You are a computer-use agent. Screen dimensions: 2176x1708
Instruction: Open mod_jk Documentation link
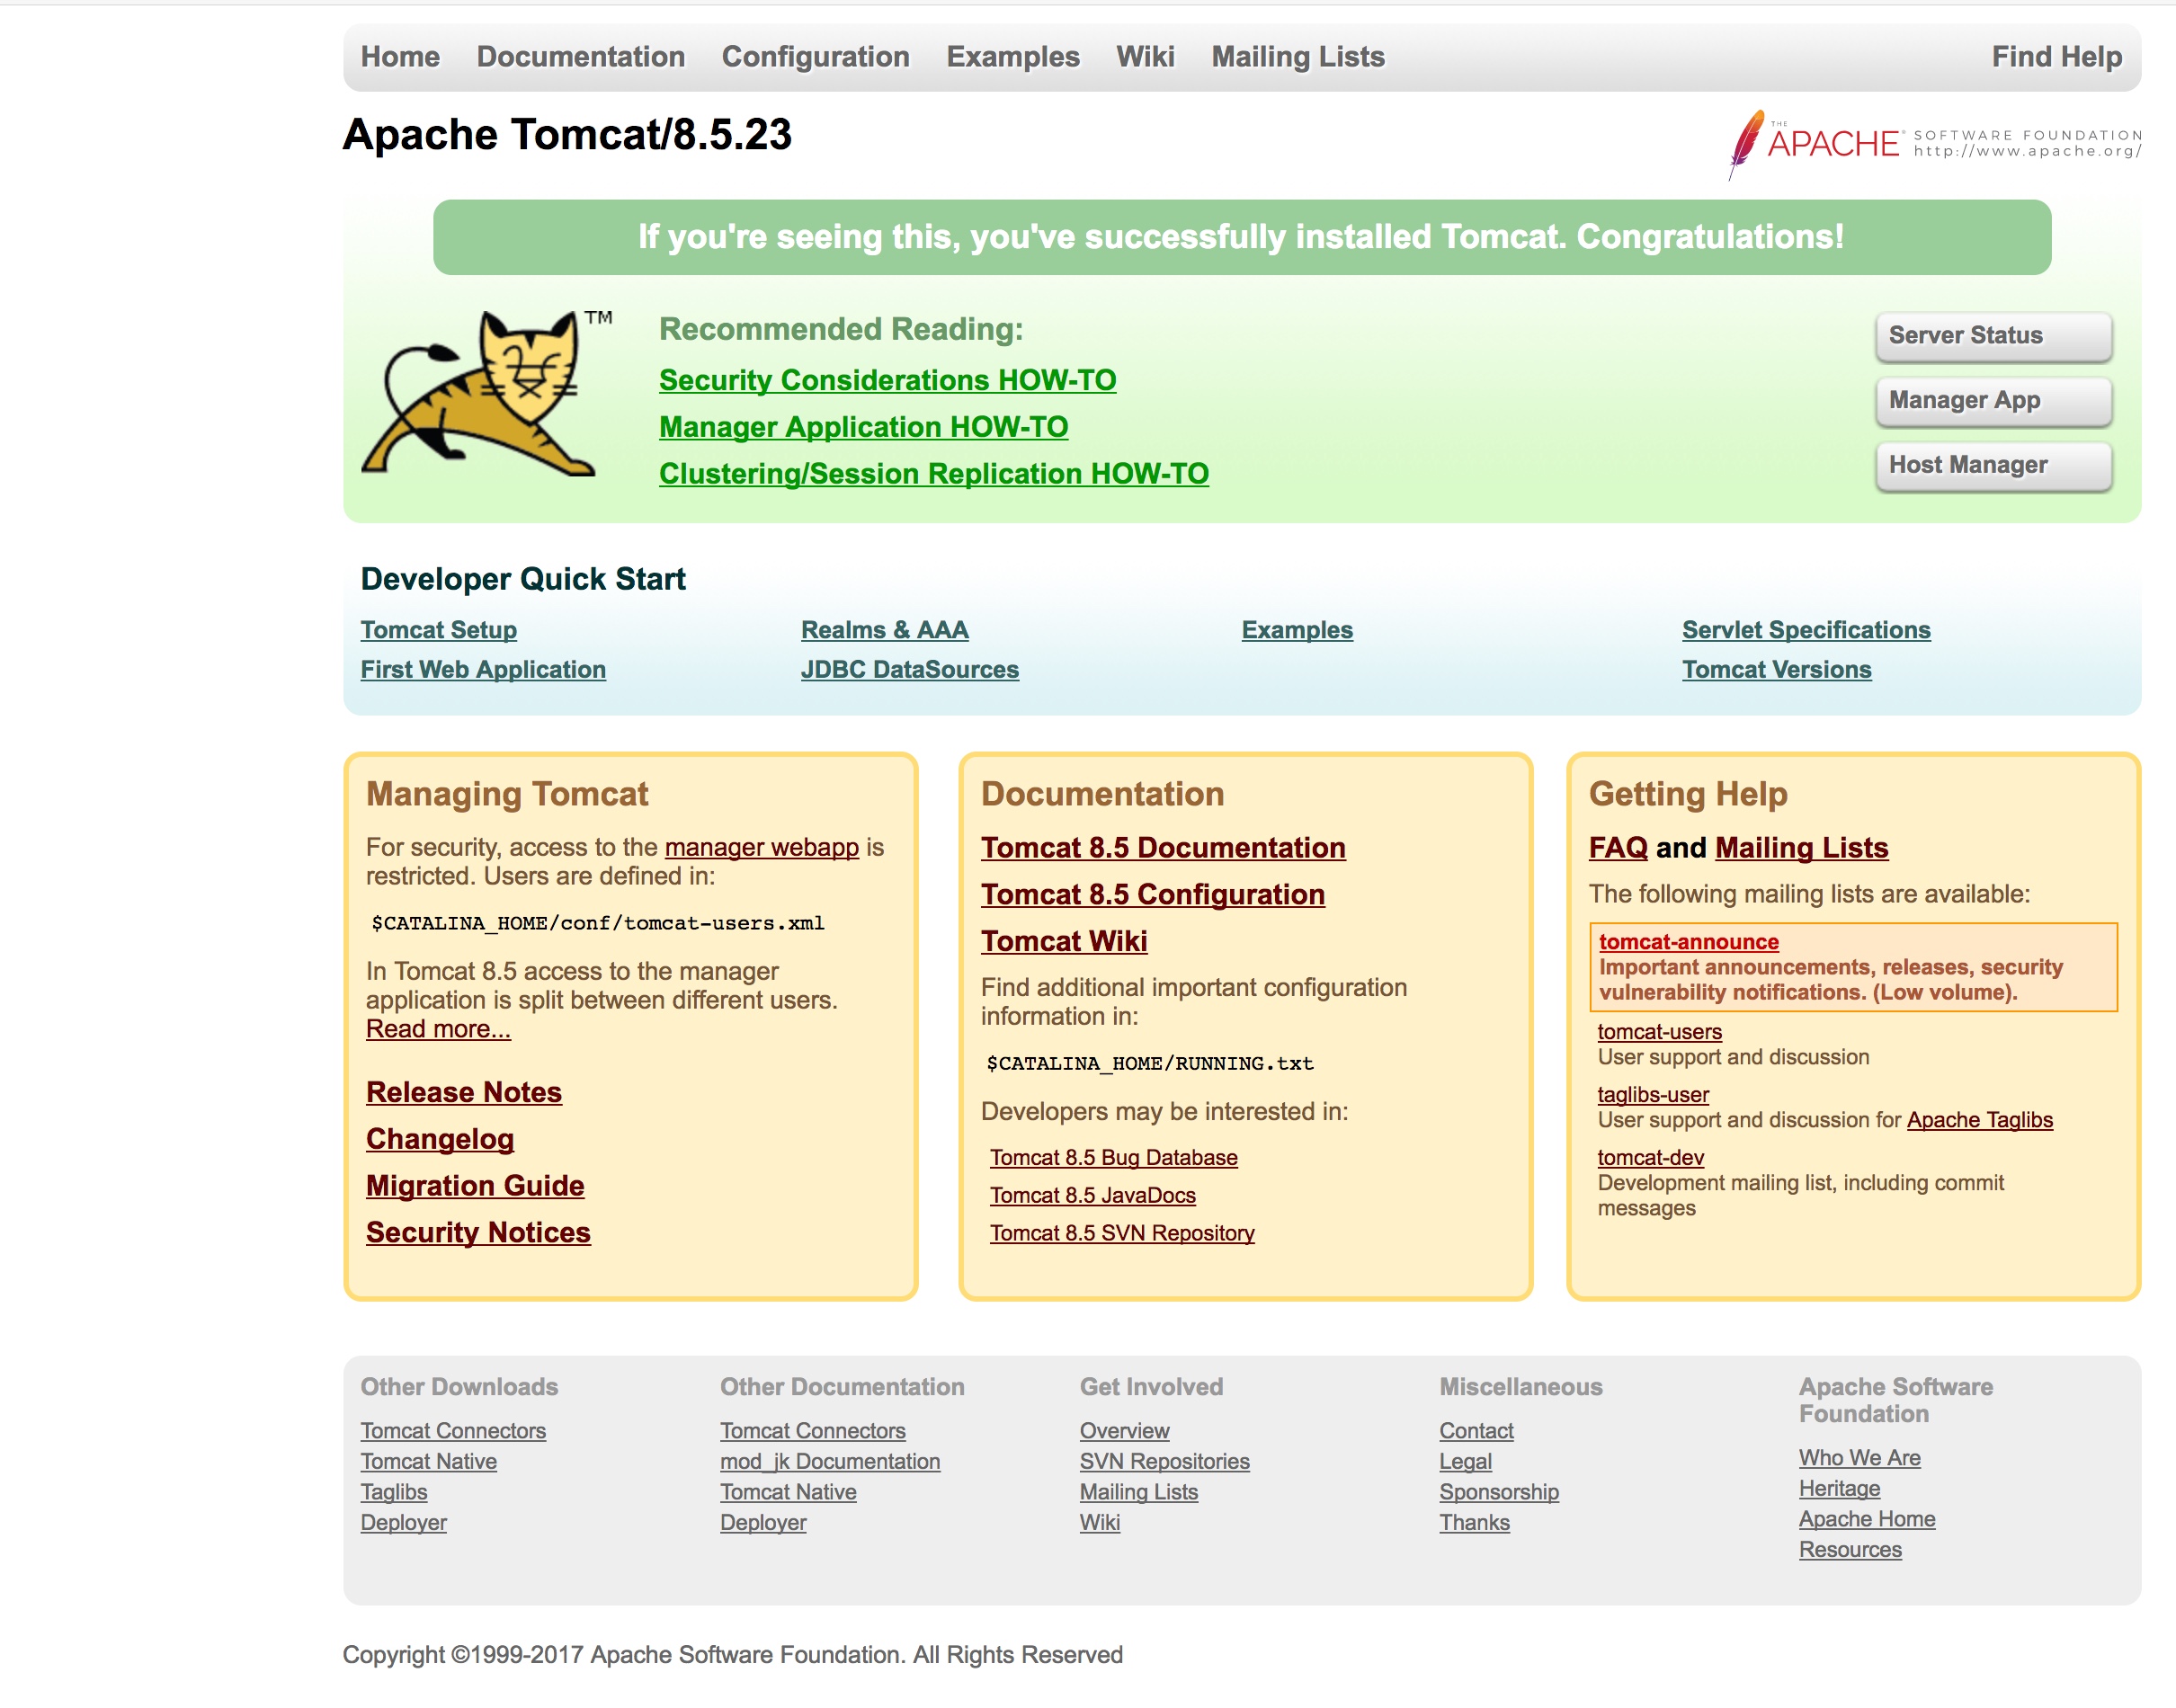pyautogui.click(x=830, y=1462)
